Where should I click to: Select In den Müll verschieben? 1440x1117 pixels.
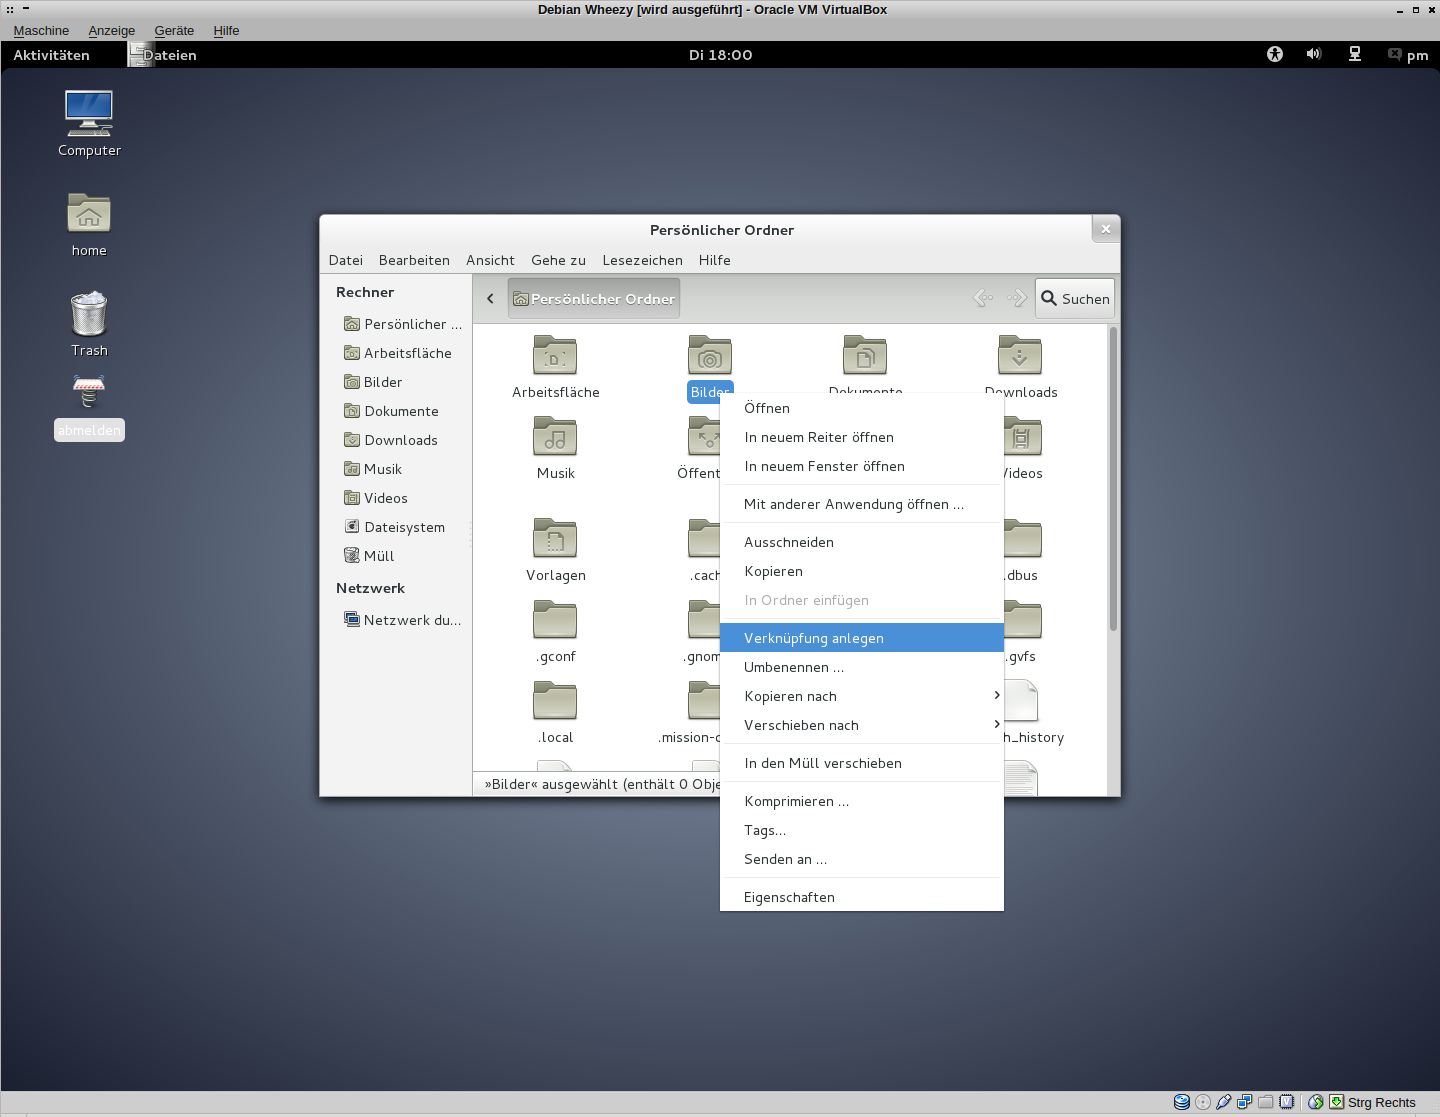(x=861, y=763)
